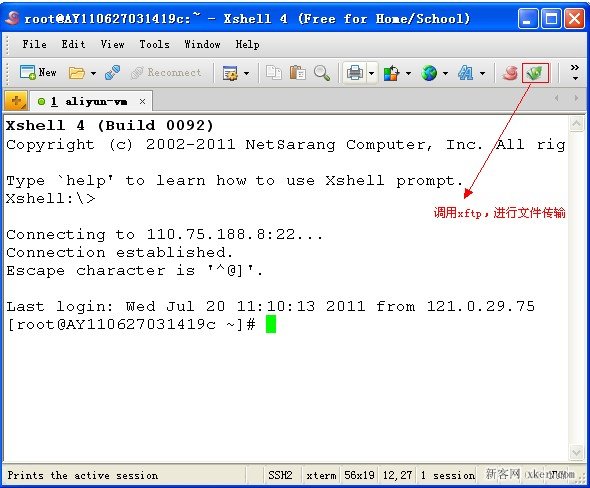Click at the terminal prompt cursor
The height and width of the screenshot is (488, 590).
click(x=271, y=324)
